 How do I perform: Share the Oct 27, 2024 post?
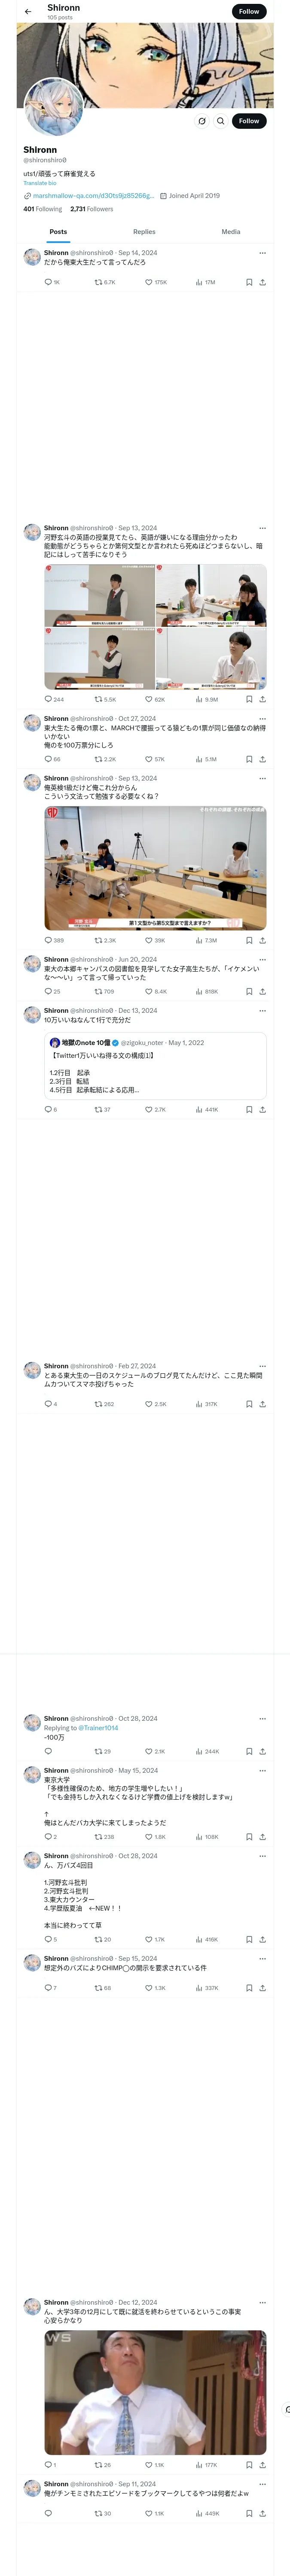coord(262,759)
